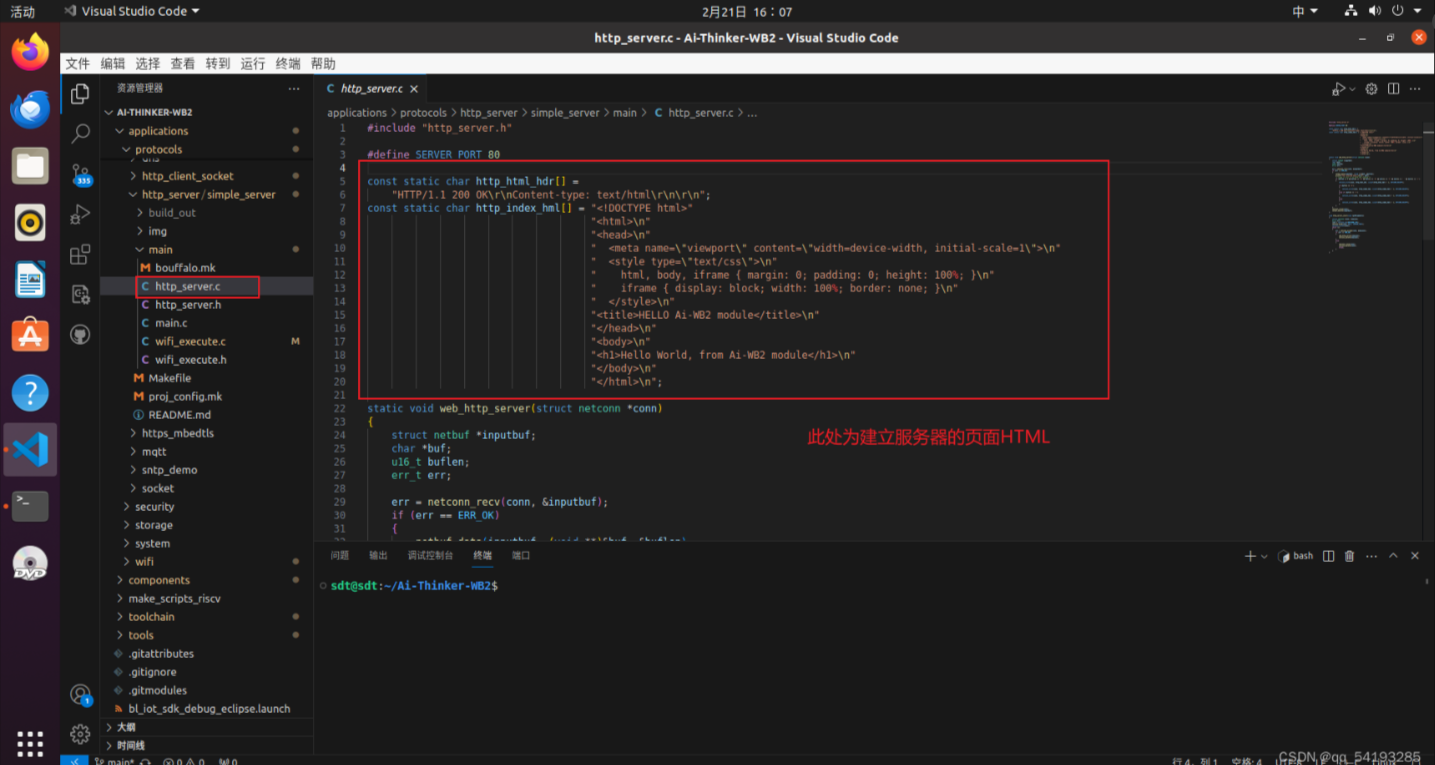Open Files manager from the dock

30,165
